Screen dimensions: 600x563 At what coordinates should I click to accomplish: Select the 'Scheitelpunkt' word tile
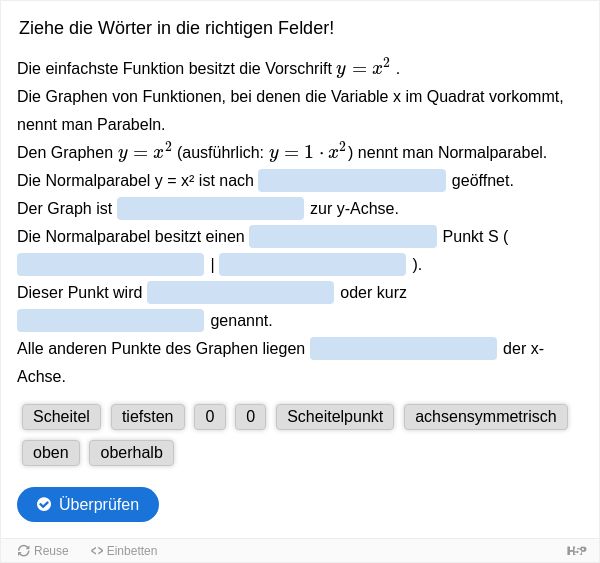(x=335, y=417)
